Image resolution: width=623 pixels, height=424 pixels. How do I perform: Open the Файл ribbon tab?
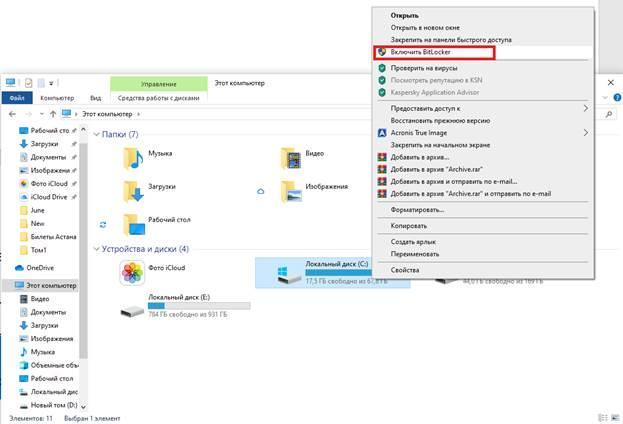16,98
